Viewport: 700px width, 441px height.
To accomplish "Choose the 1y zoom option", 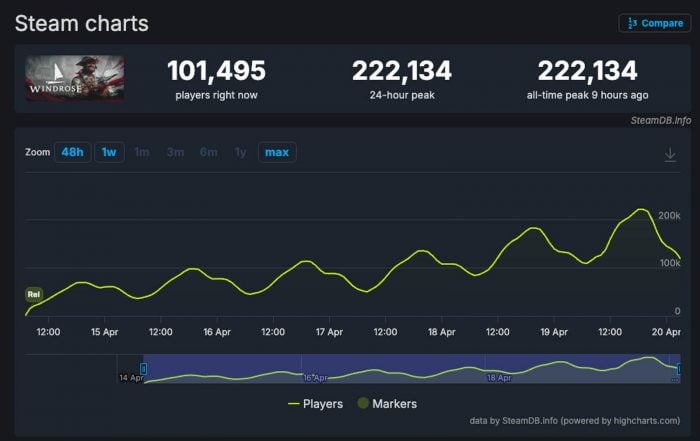I will pos(240,152).
